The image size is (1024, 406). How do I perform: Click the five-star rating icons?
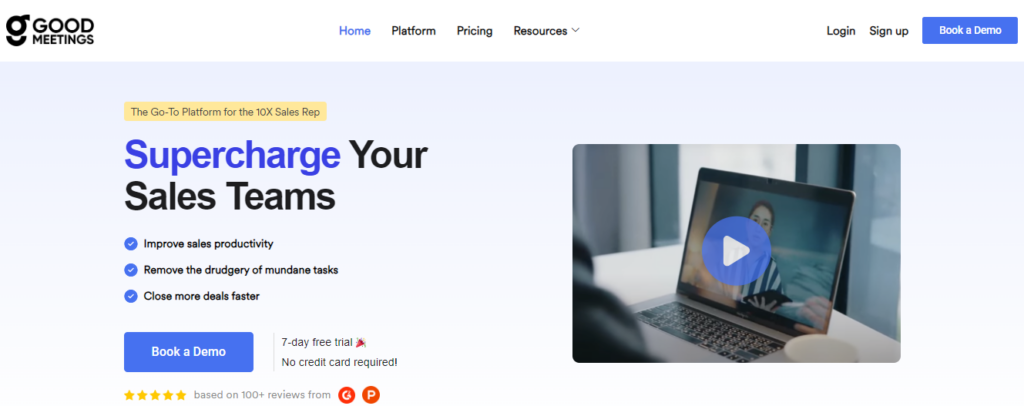(155, 395)
